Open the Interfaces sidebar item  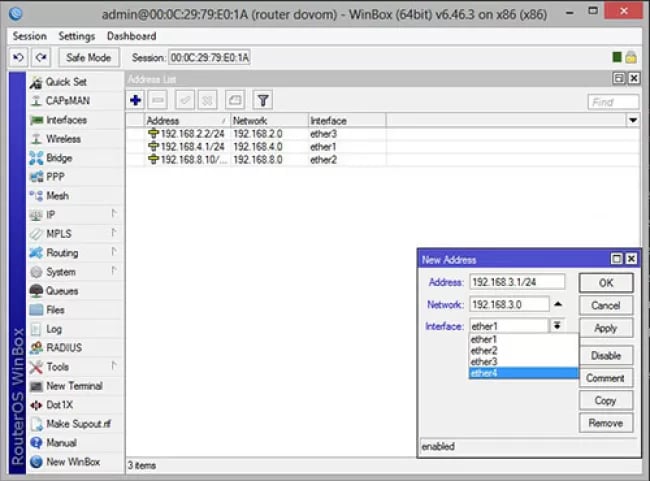point(66,120)
